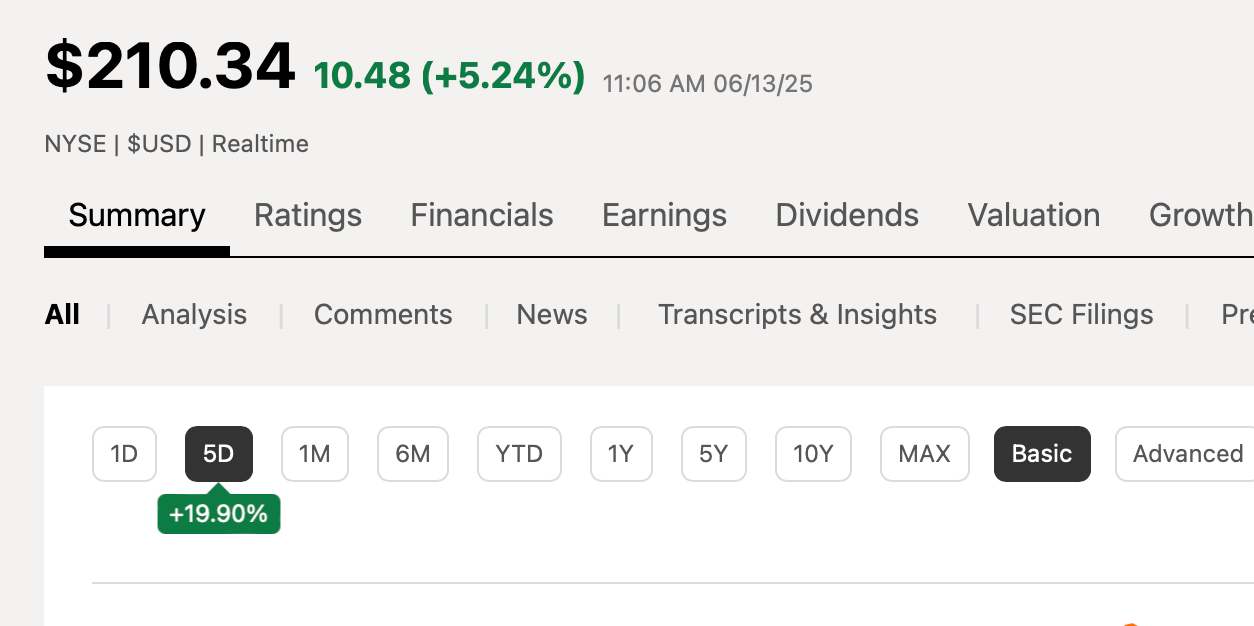The height and width of the screenshot is (626, 1254).
Task: Go to the Financials tab
Action: click(482, 216)
